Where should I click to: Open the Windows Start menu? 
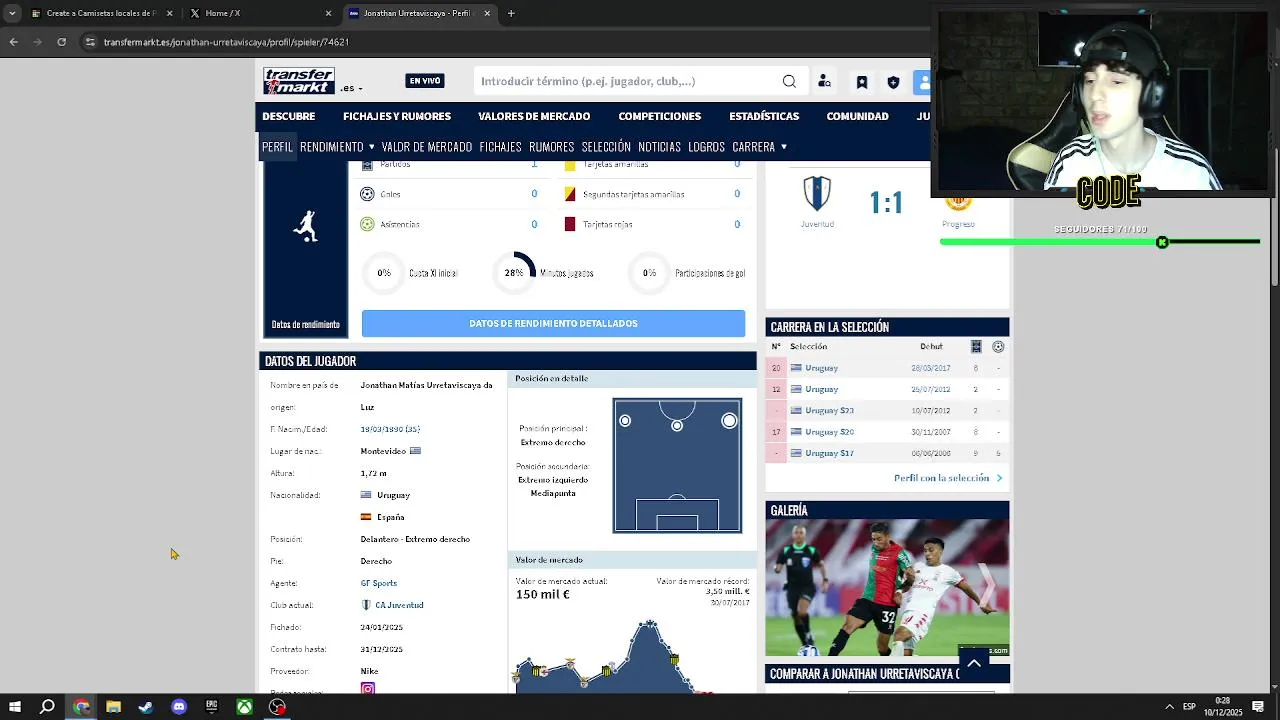click(x=14, y=707)
